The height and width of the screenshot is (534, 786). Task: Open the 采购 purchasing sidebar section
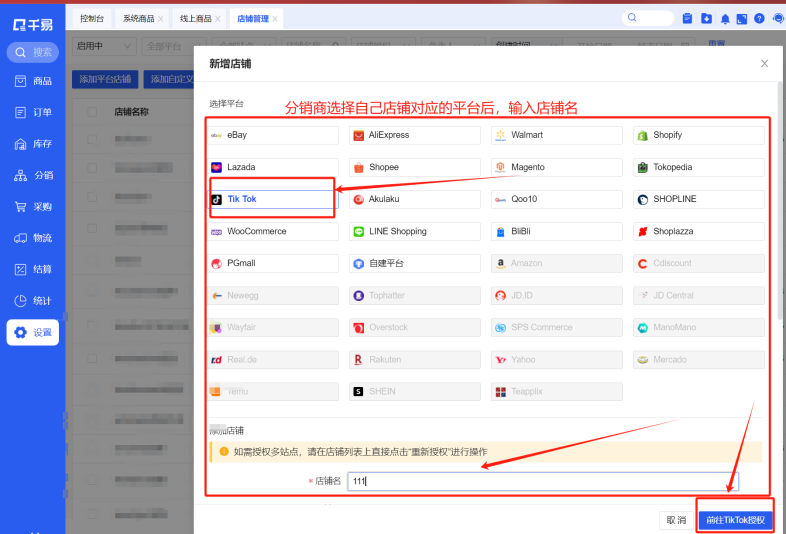(x=33, y=207)
